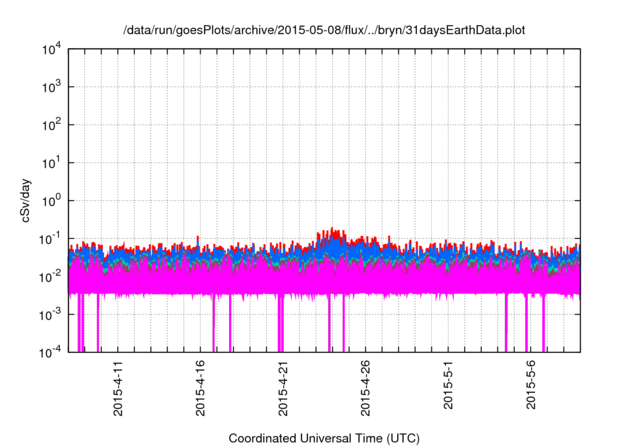Click the 10^-4 y-axis tick label
Image resolution: width=640 pixels, height=448 pixels.
[x=50, y=352]
